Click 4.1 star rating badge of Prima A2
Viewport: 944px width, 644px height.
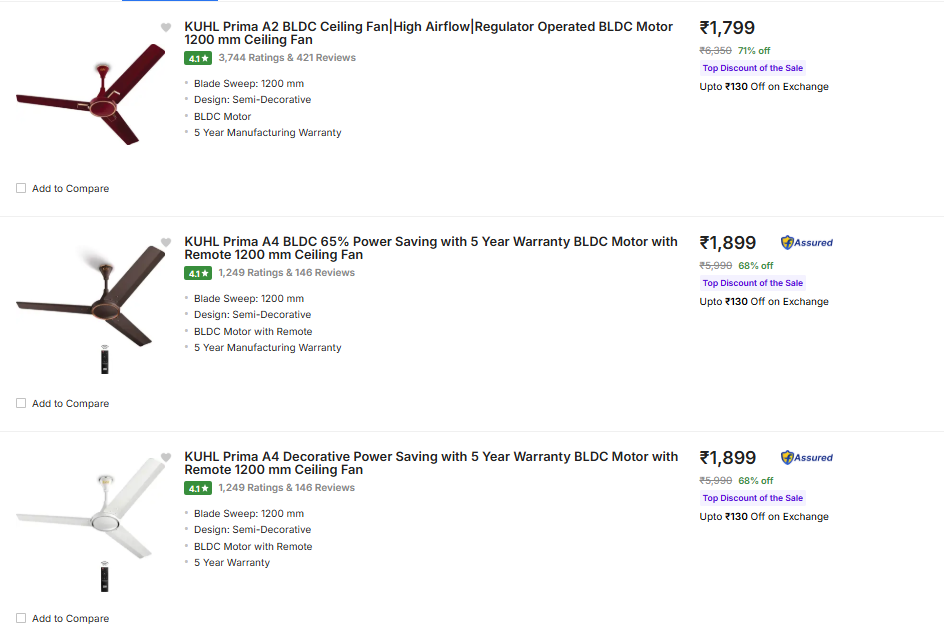[x=198, y=58]
